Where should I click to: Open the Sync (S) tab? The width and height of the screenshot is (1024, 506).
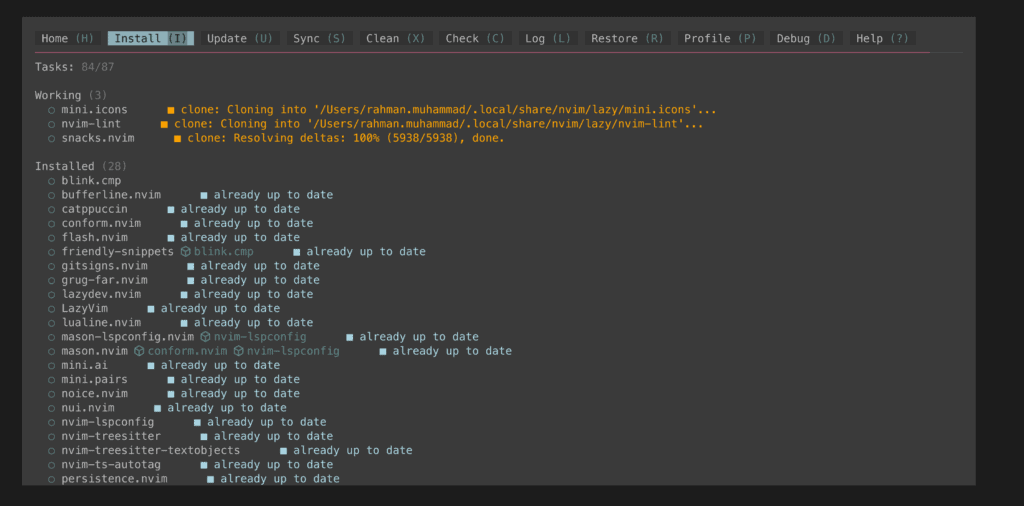tap(319, 39)
